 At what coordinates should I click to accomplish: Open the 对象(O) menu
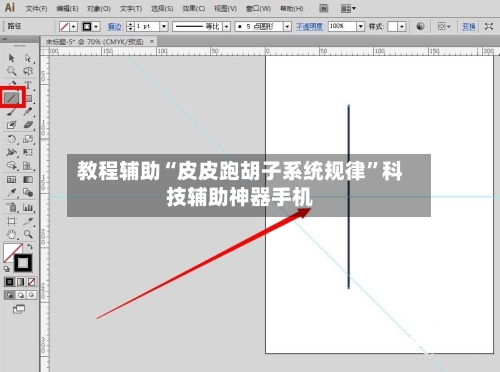(99, 8)
